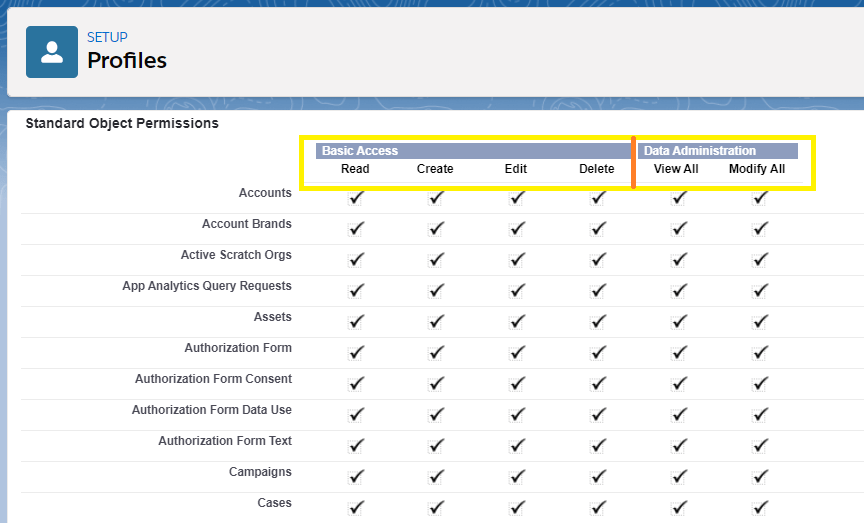This screenshot has height=523, width=864.
Task: Uncheck Edit for Authorization Form Text
Action: [x=517, y=446]
